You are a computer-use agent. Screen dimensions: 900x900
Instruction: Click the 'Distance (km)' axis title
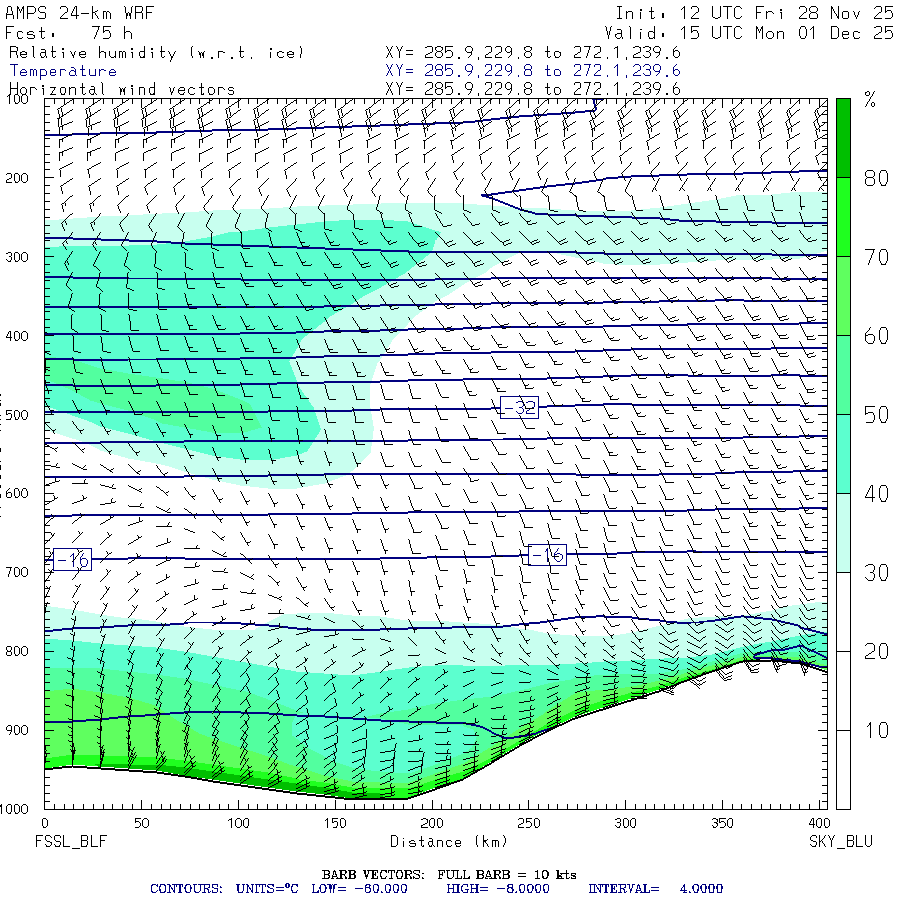(x=449, y=841)
